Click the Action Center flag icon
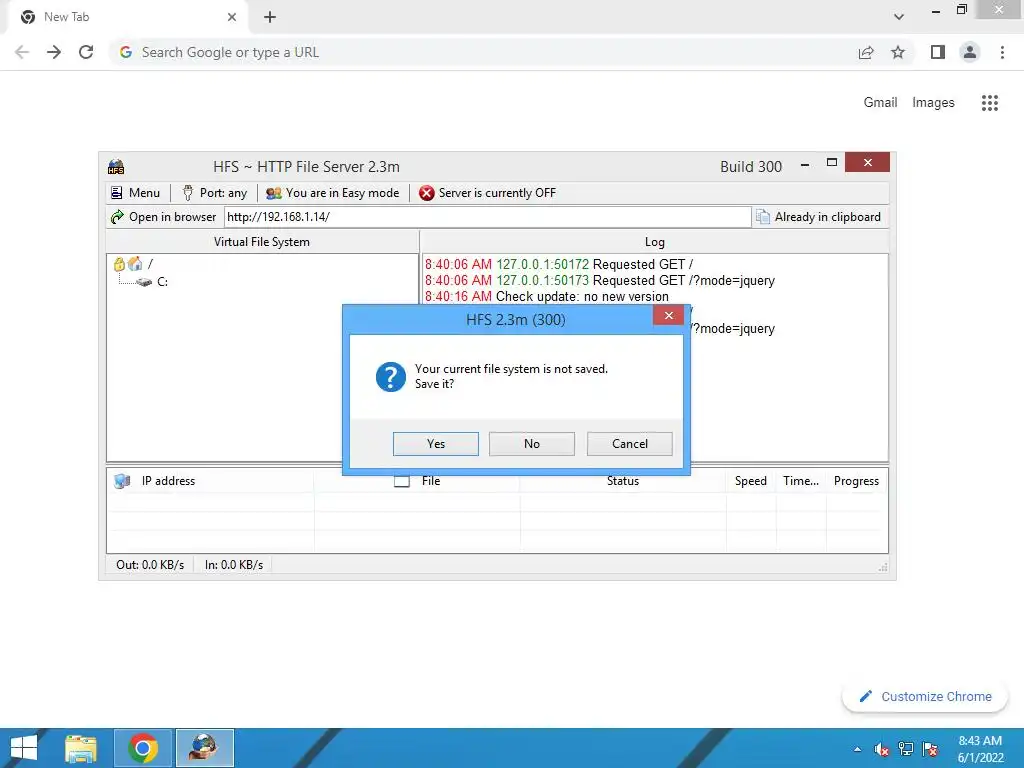Viewport: 1024px width, 768px height. pos(931,750)
